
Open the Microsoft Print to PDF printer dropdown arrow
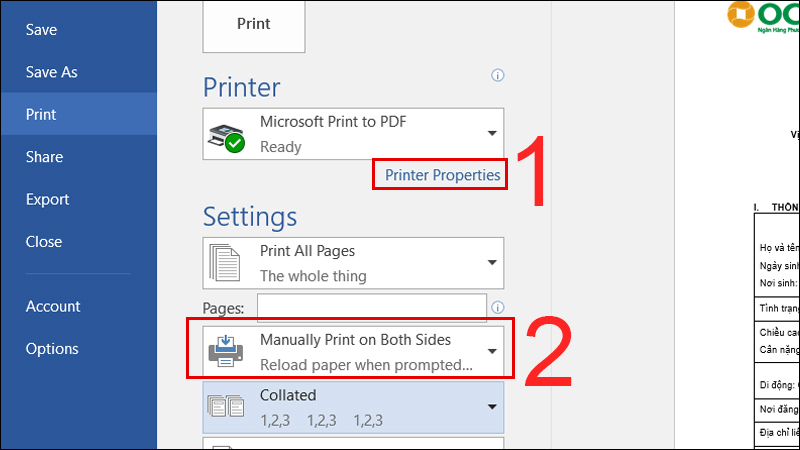492,134
